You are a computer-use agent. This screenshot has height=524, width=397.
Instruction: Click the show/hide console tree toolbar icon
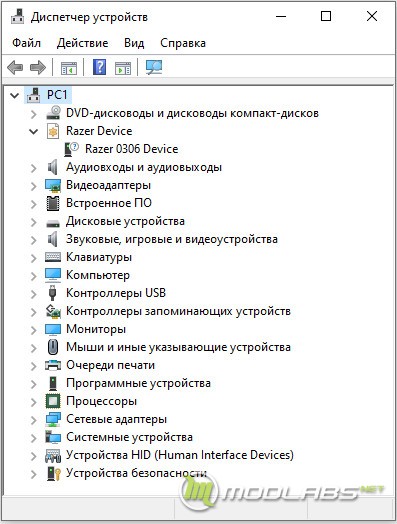[x=69, y=68]
